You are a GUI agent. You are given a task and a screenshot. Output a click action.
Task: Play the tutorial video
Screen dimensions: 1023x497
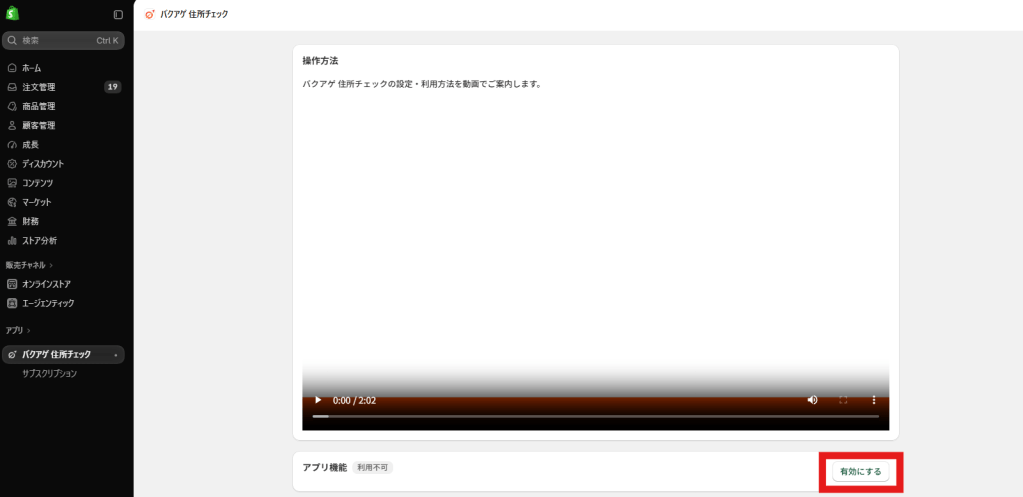click(x=318, y=400)
